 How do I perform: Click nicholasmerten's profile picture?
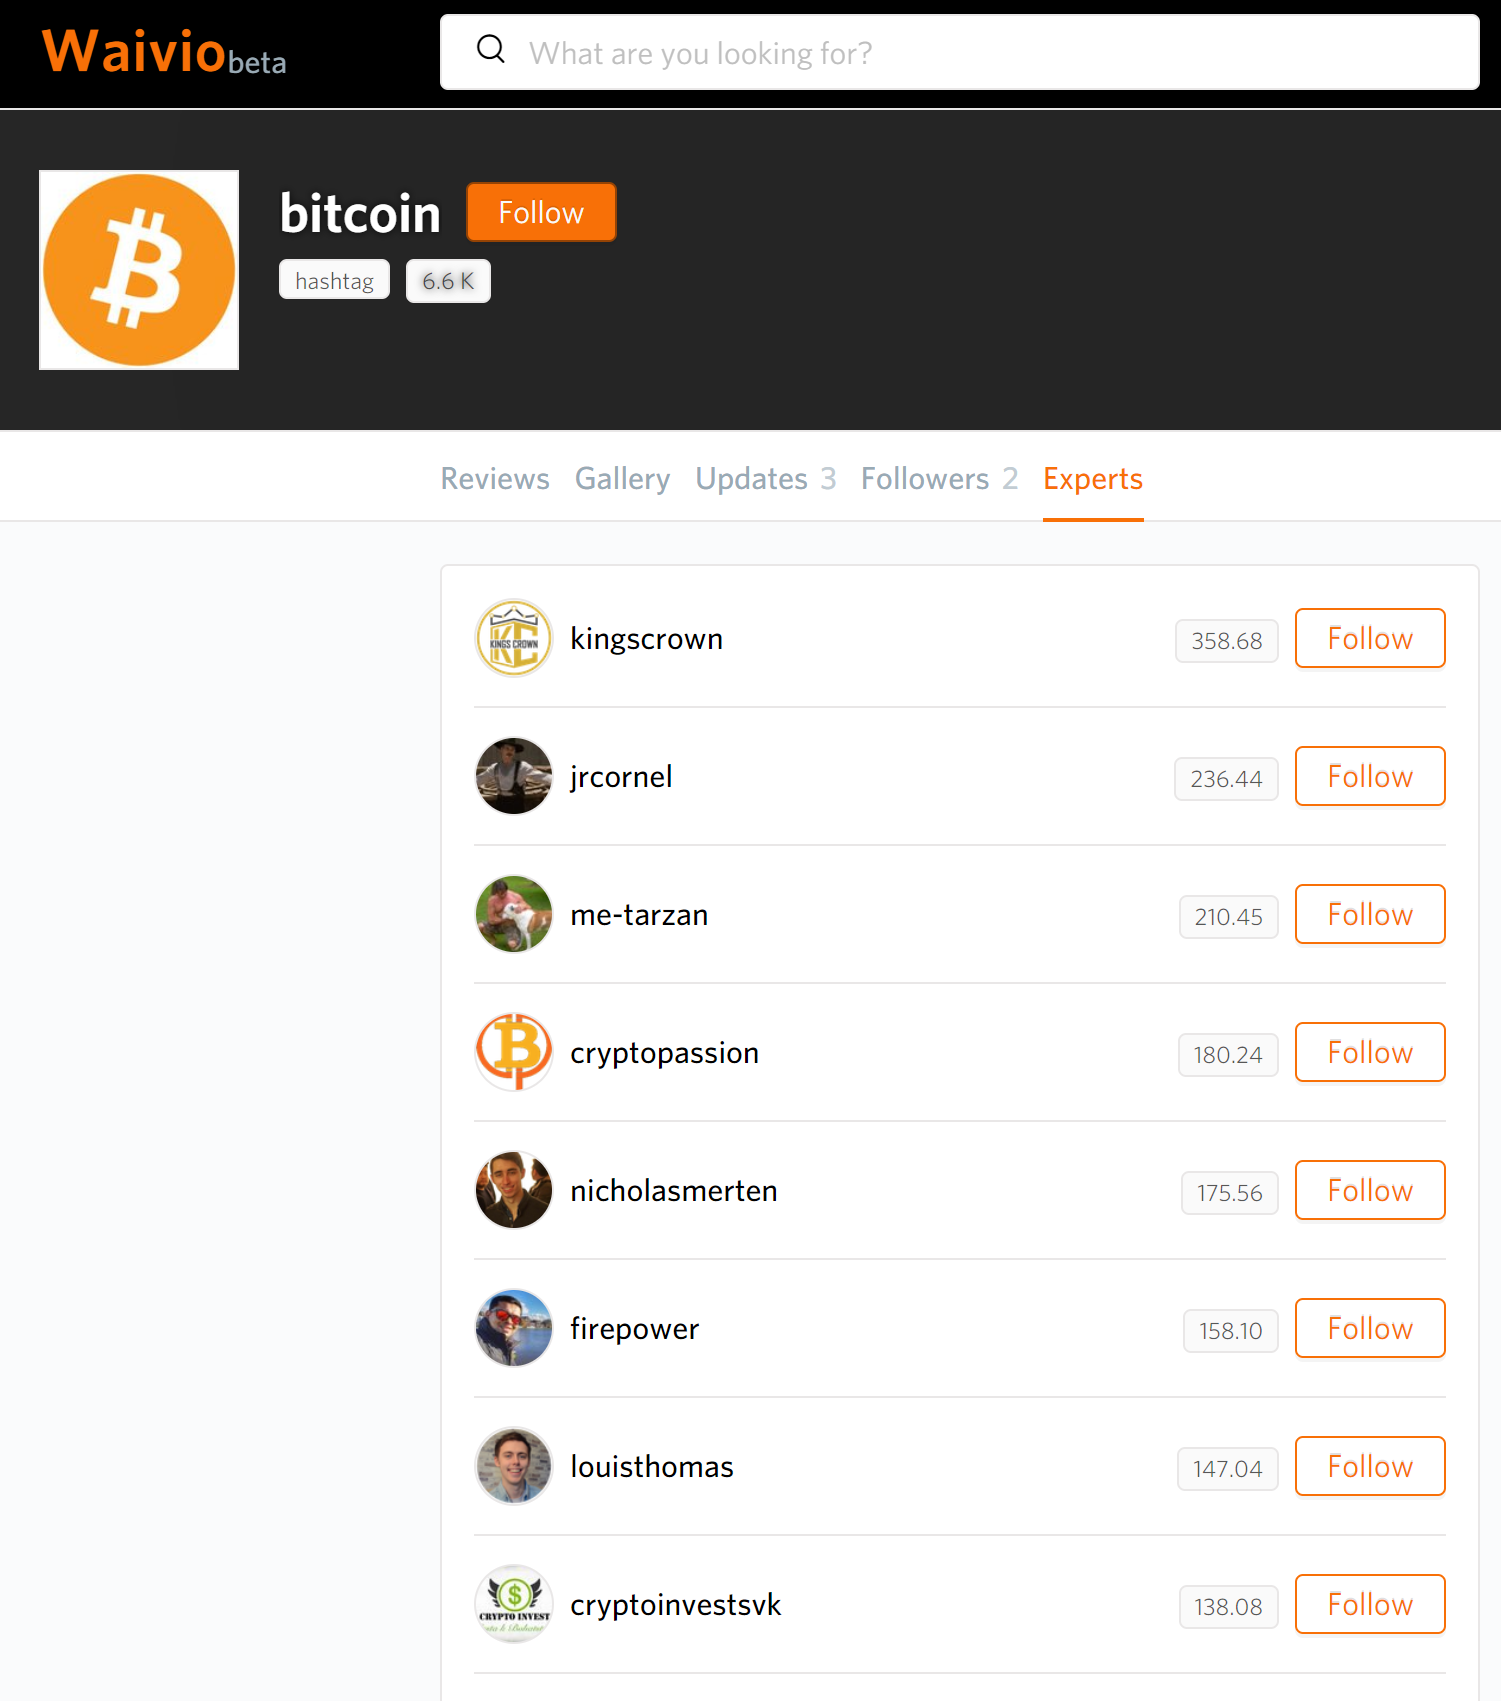click(x=514, y=1190)
